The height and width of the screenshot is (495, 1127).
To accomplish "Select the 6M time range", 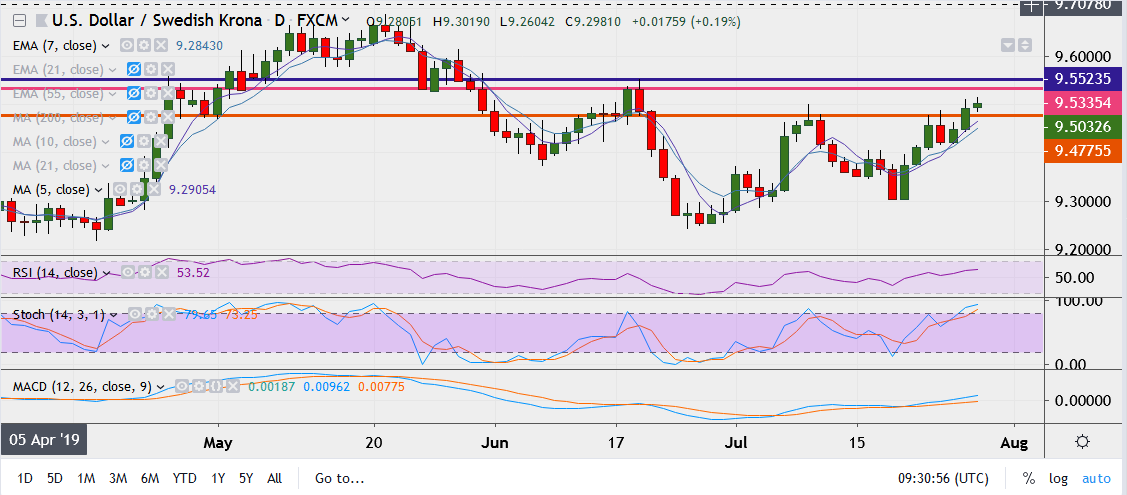I will point(150,478).
